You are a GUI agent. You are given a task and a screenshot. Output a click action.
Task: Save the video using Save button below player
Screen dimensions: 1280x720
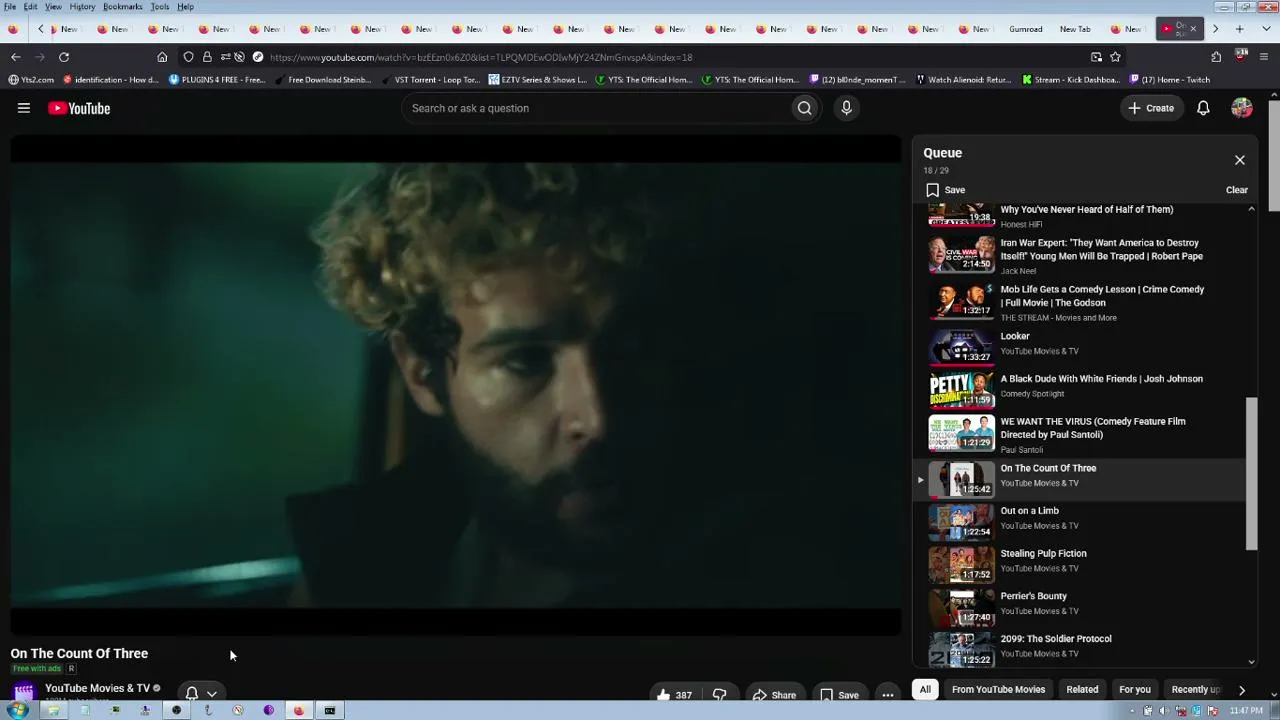840,695
